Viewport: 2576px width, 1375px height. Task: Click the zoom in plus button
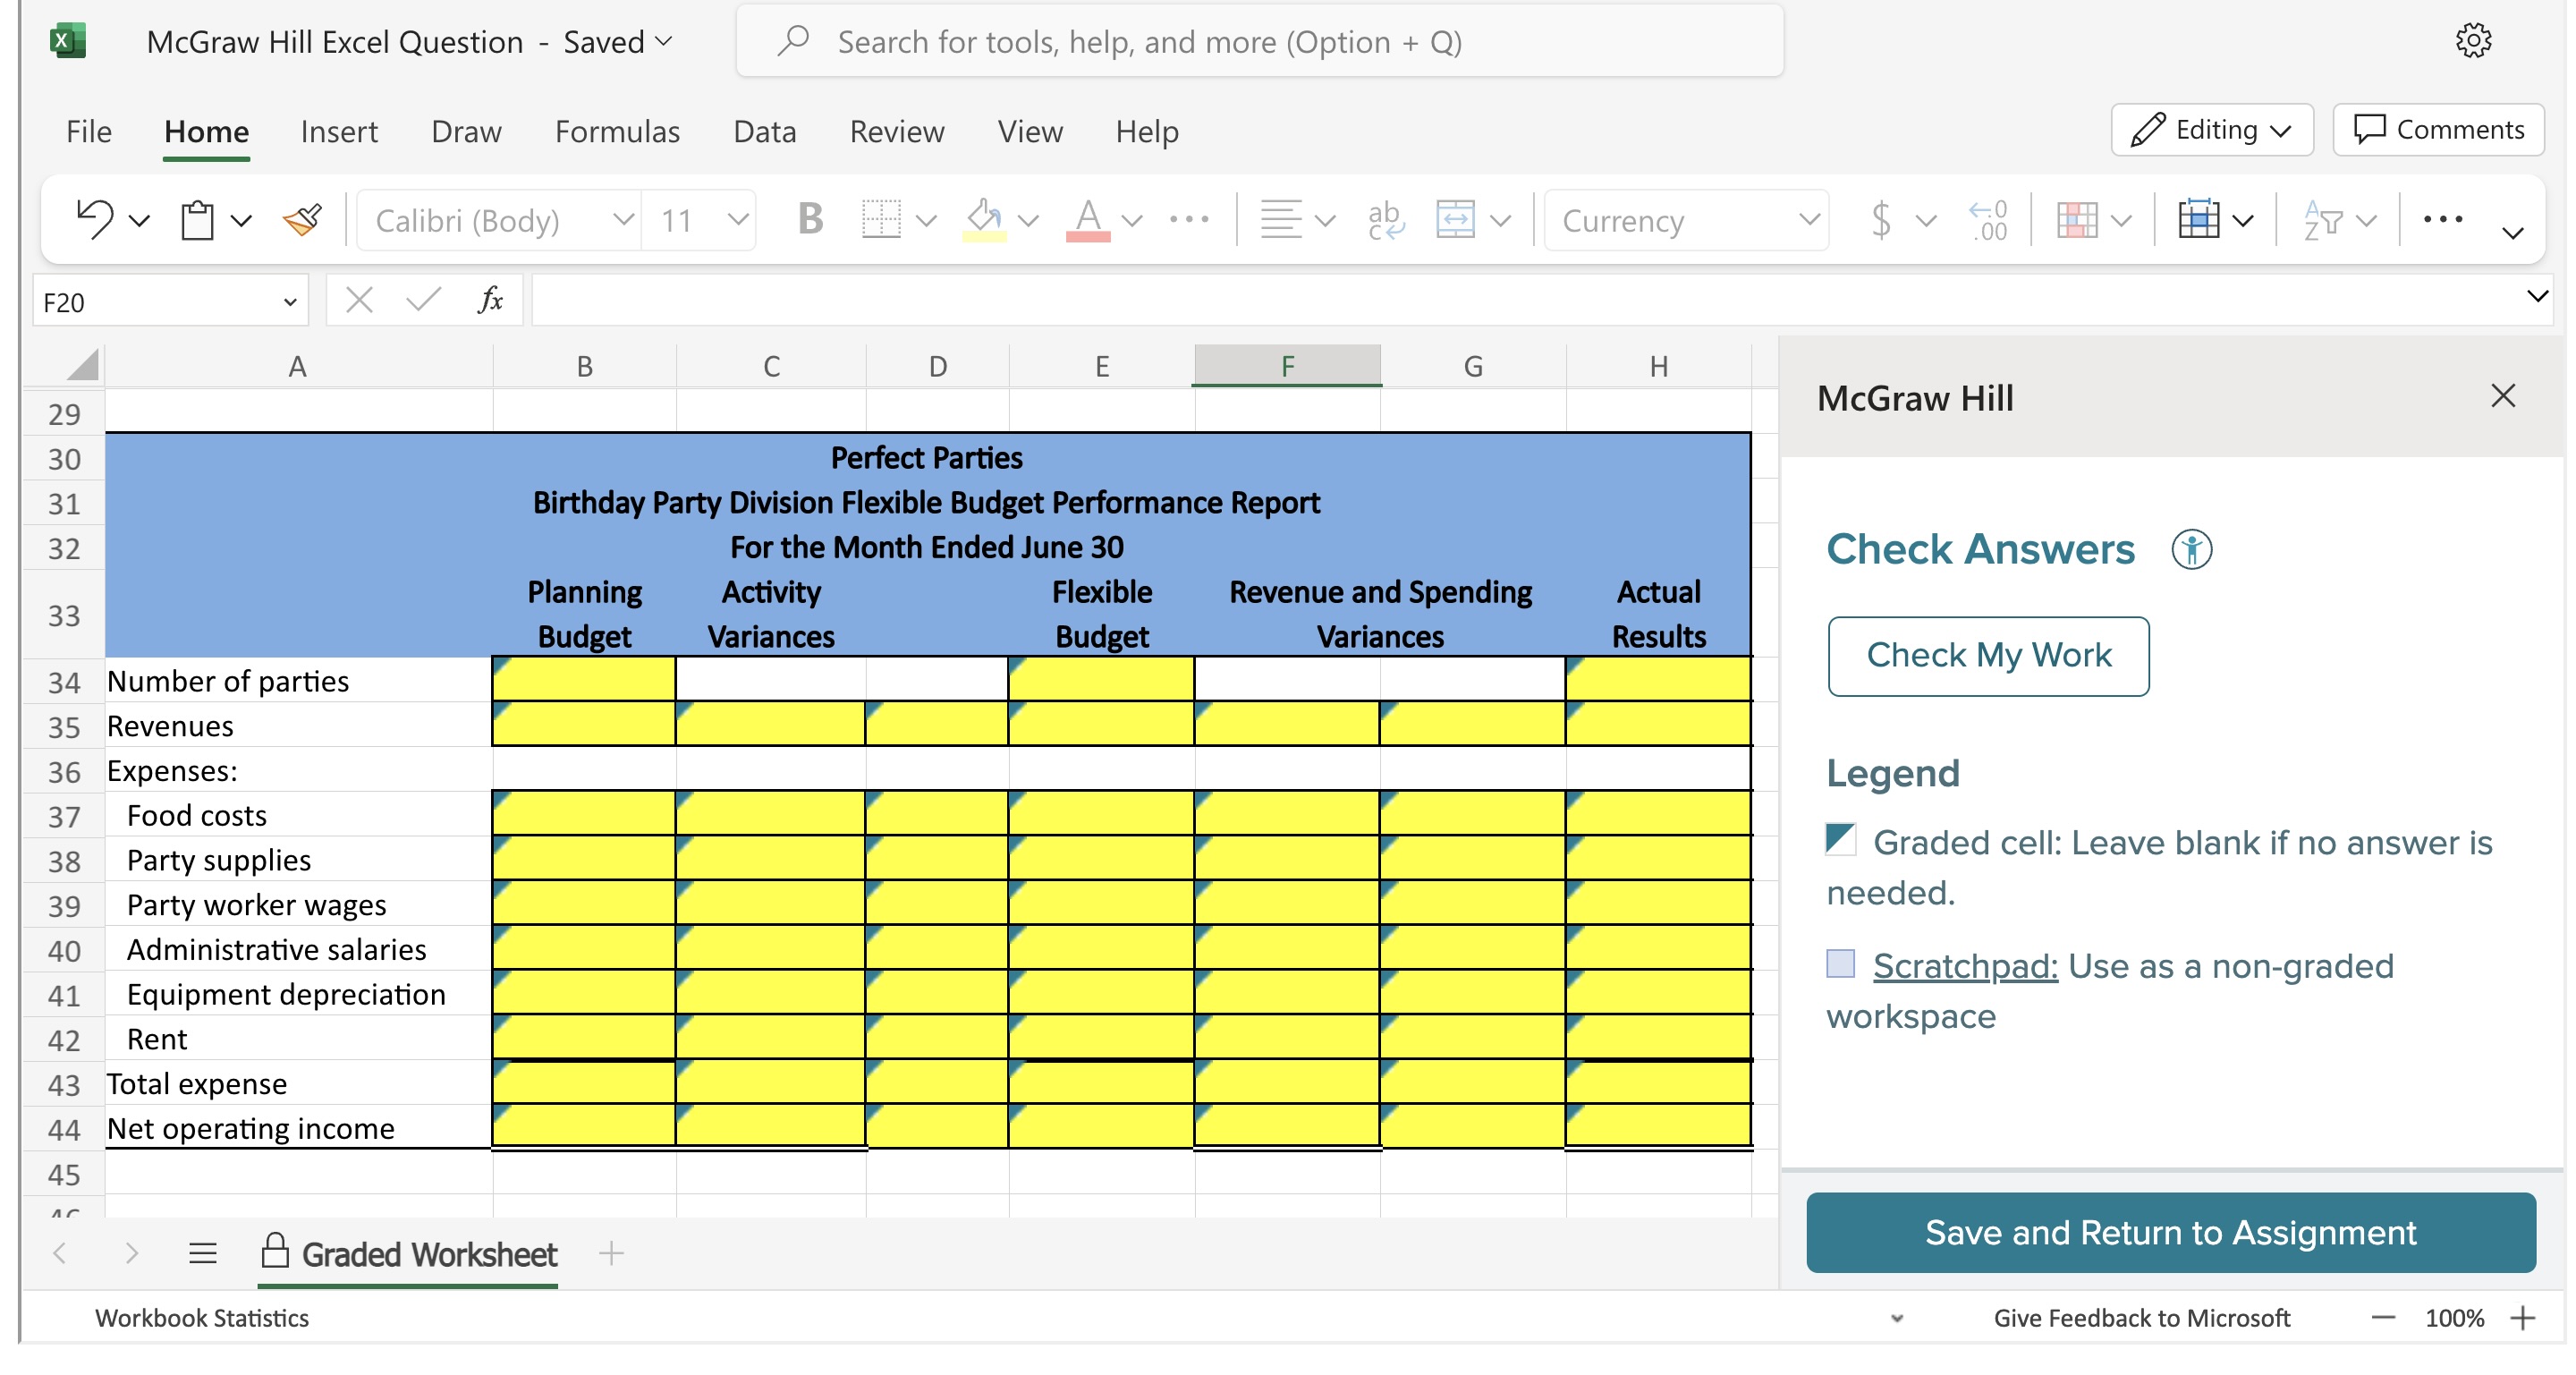point(2522,1318)
